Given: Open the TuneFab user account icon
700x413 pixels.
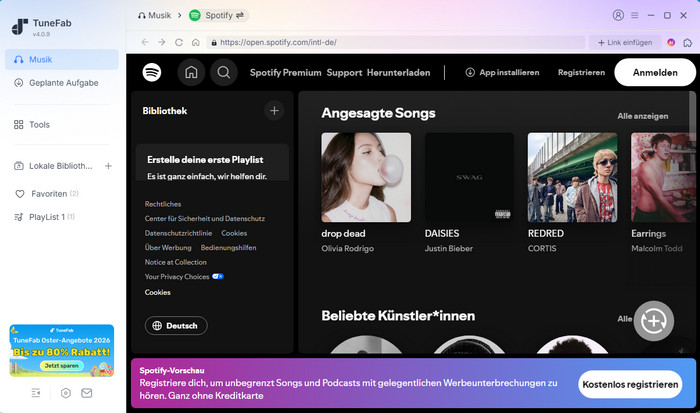Looking at the screenshot, I should tap(618, 15).
